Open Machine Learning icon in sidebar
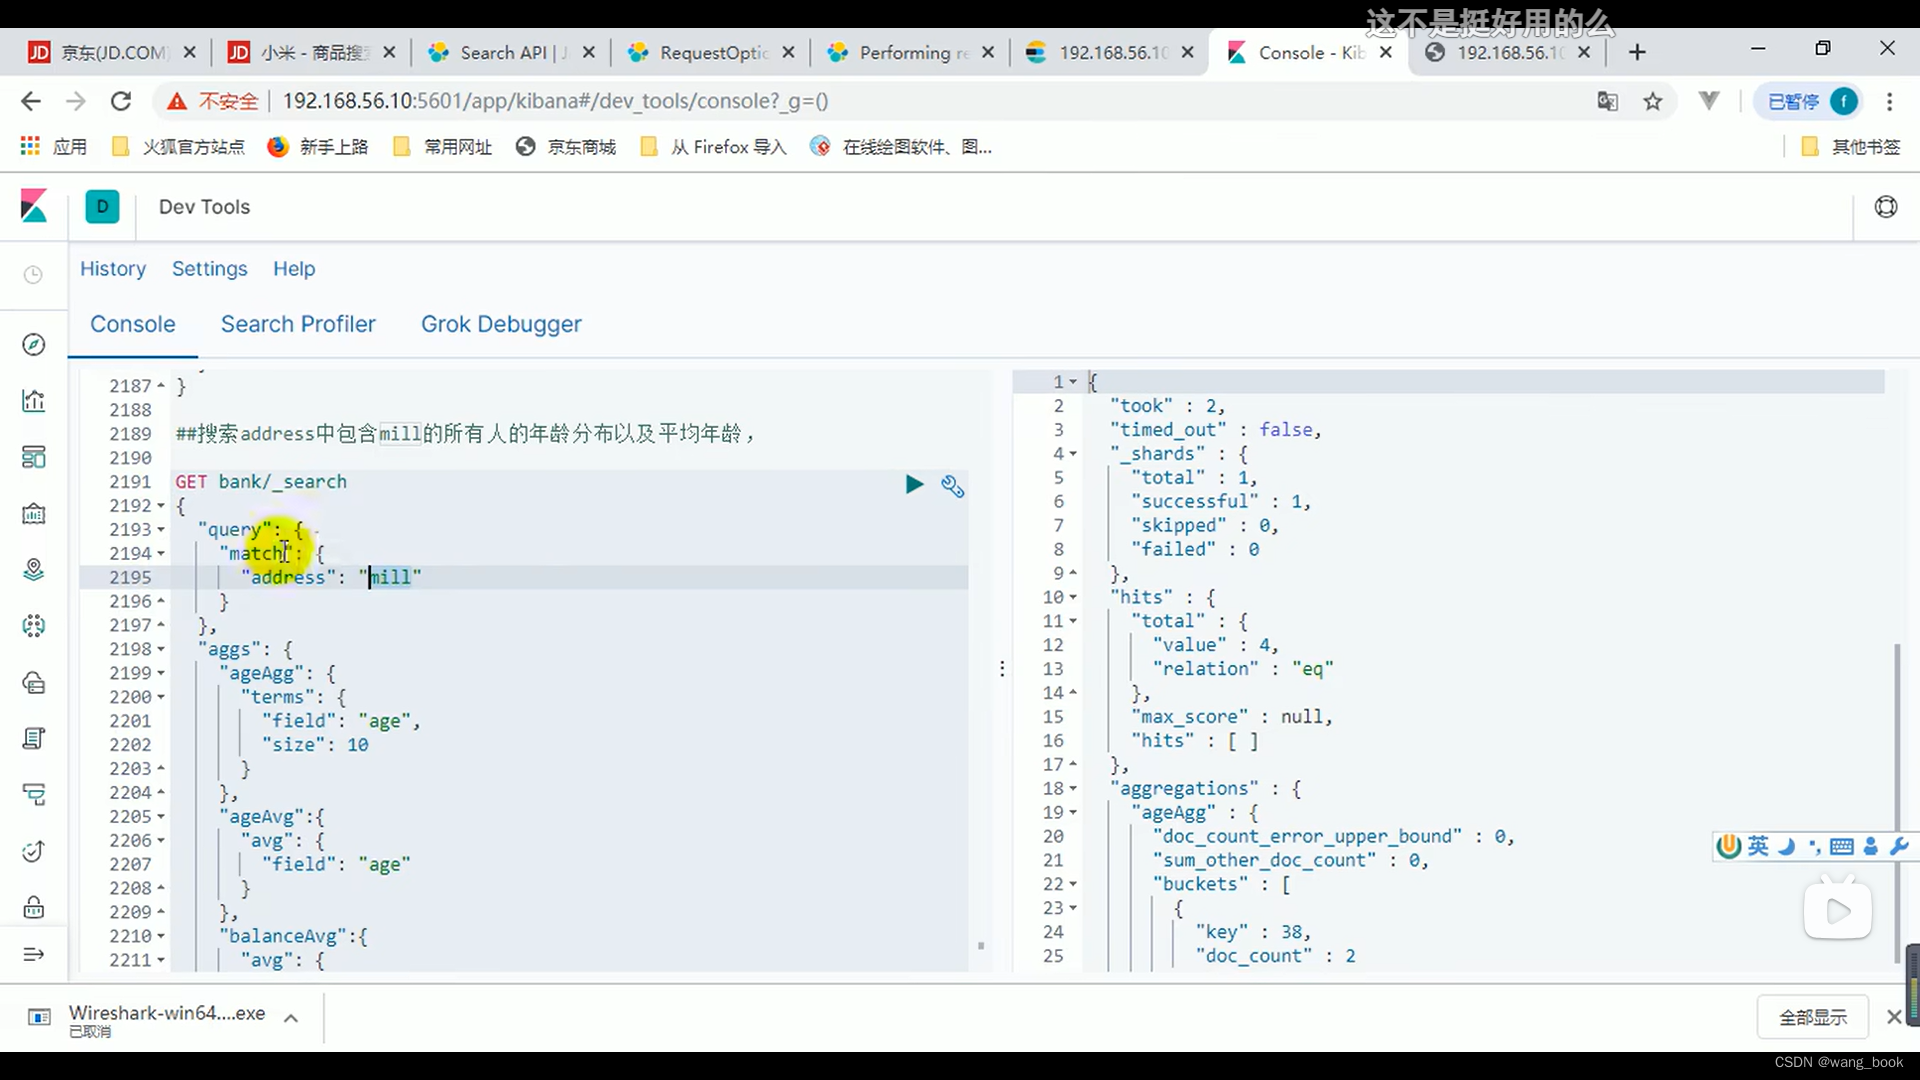 point(33,626)
